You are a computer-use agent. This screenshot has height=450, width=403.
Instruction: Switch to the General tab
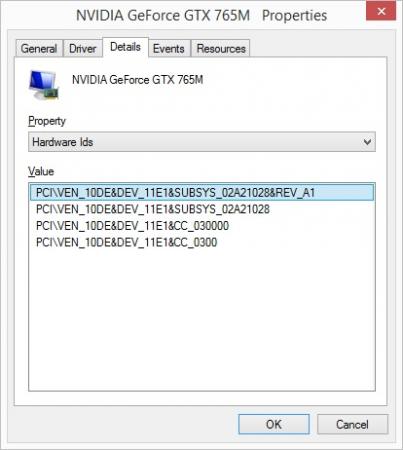tap(39, 49)
